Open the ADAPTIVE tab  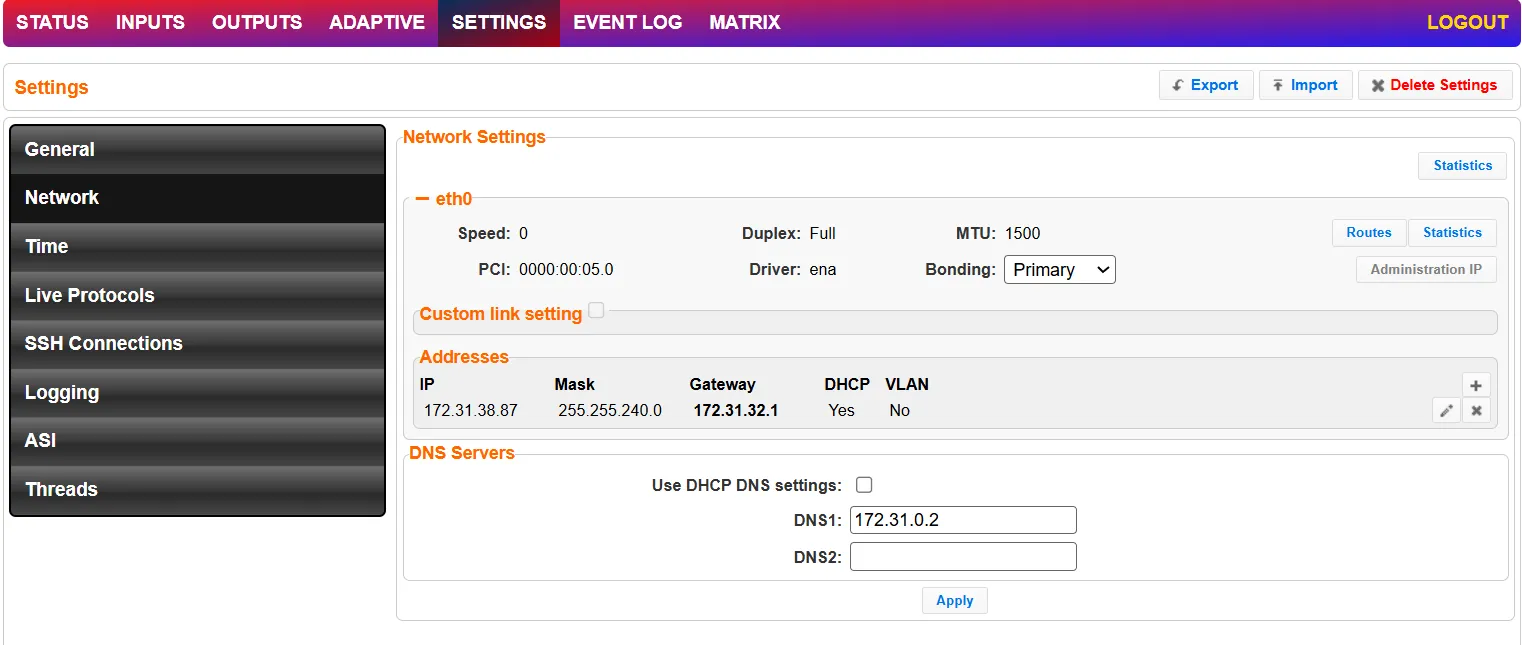tap(377, 22)
